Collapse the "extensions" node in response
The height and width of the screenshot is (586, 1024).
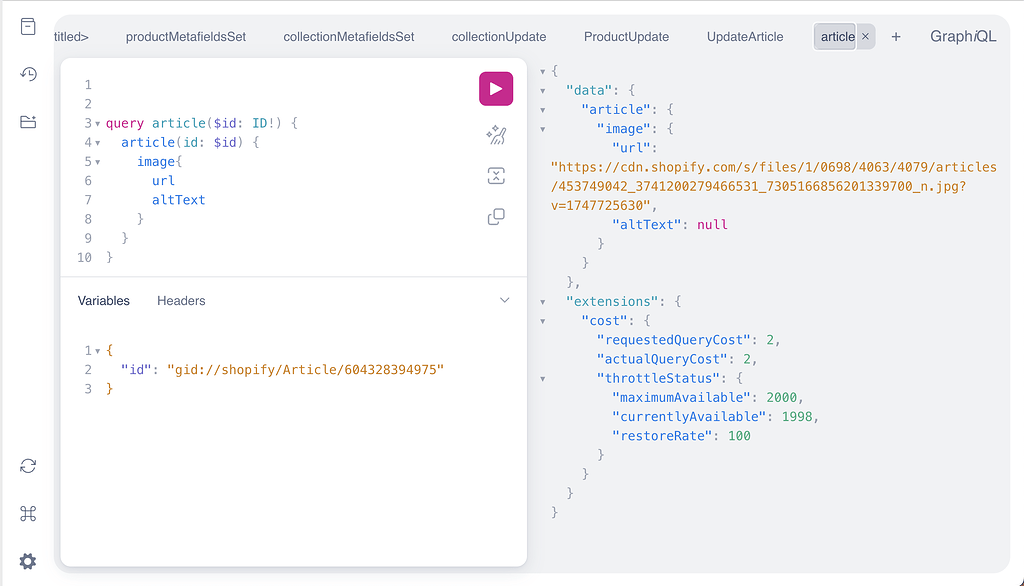tap(543, 302)
